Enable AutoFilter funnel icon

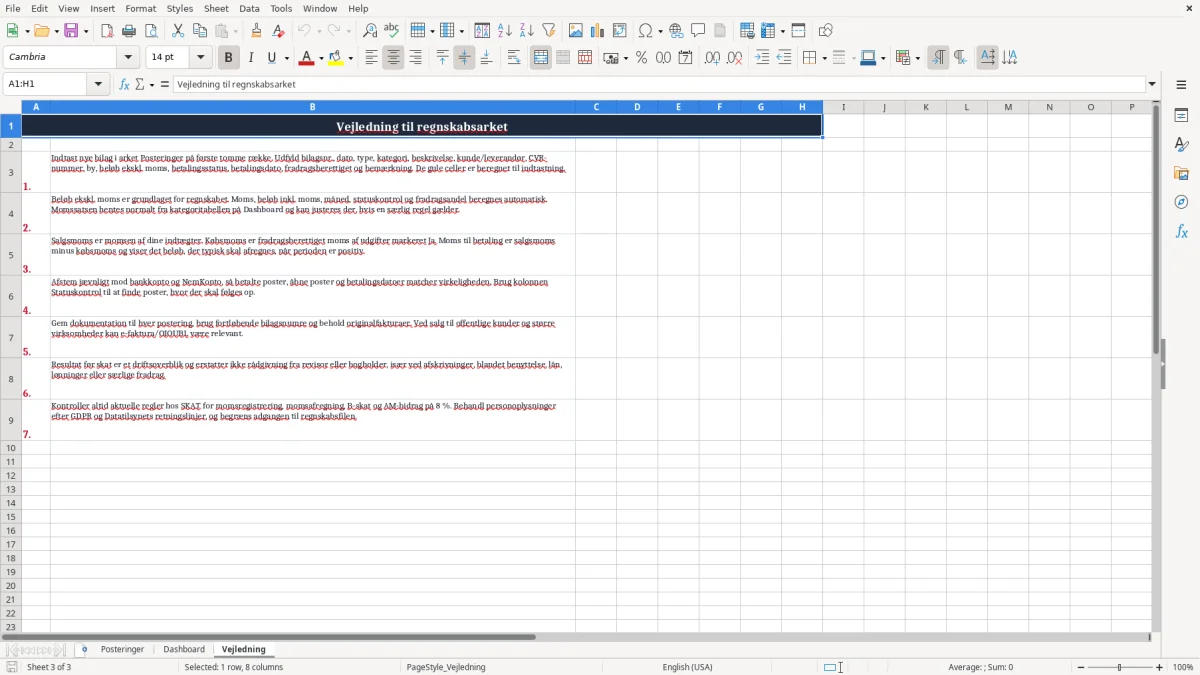[x=549, y=31]
